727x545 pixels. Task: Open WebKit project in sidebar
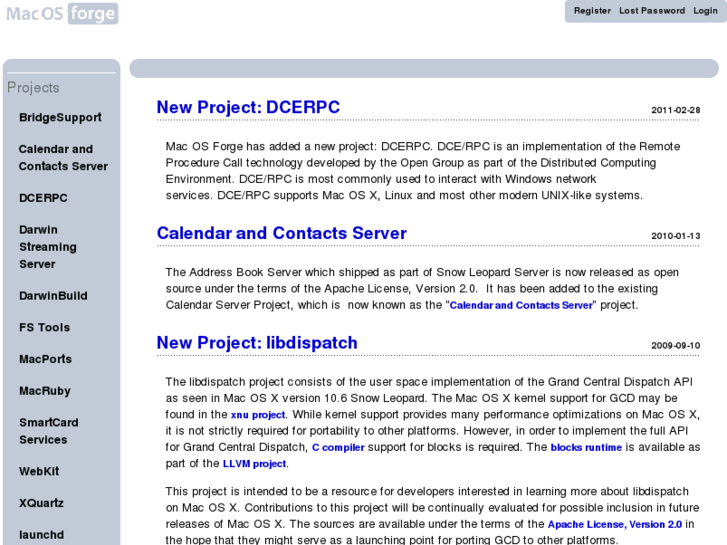click(x=39, y=471)
